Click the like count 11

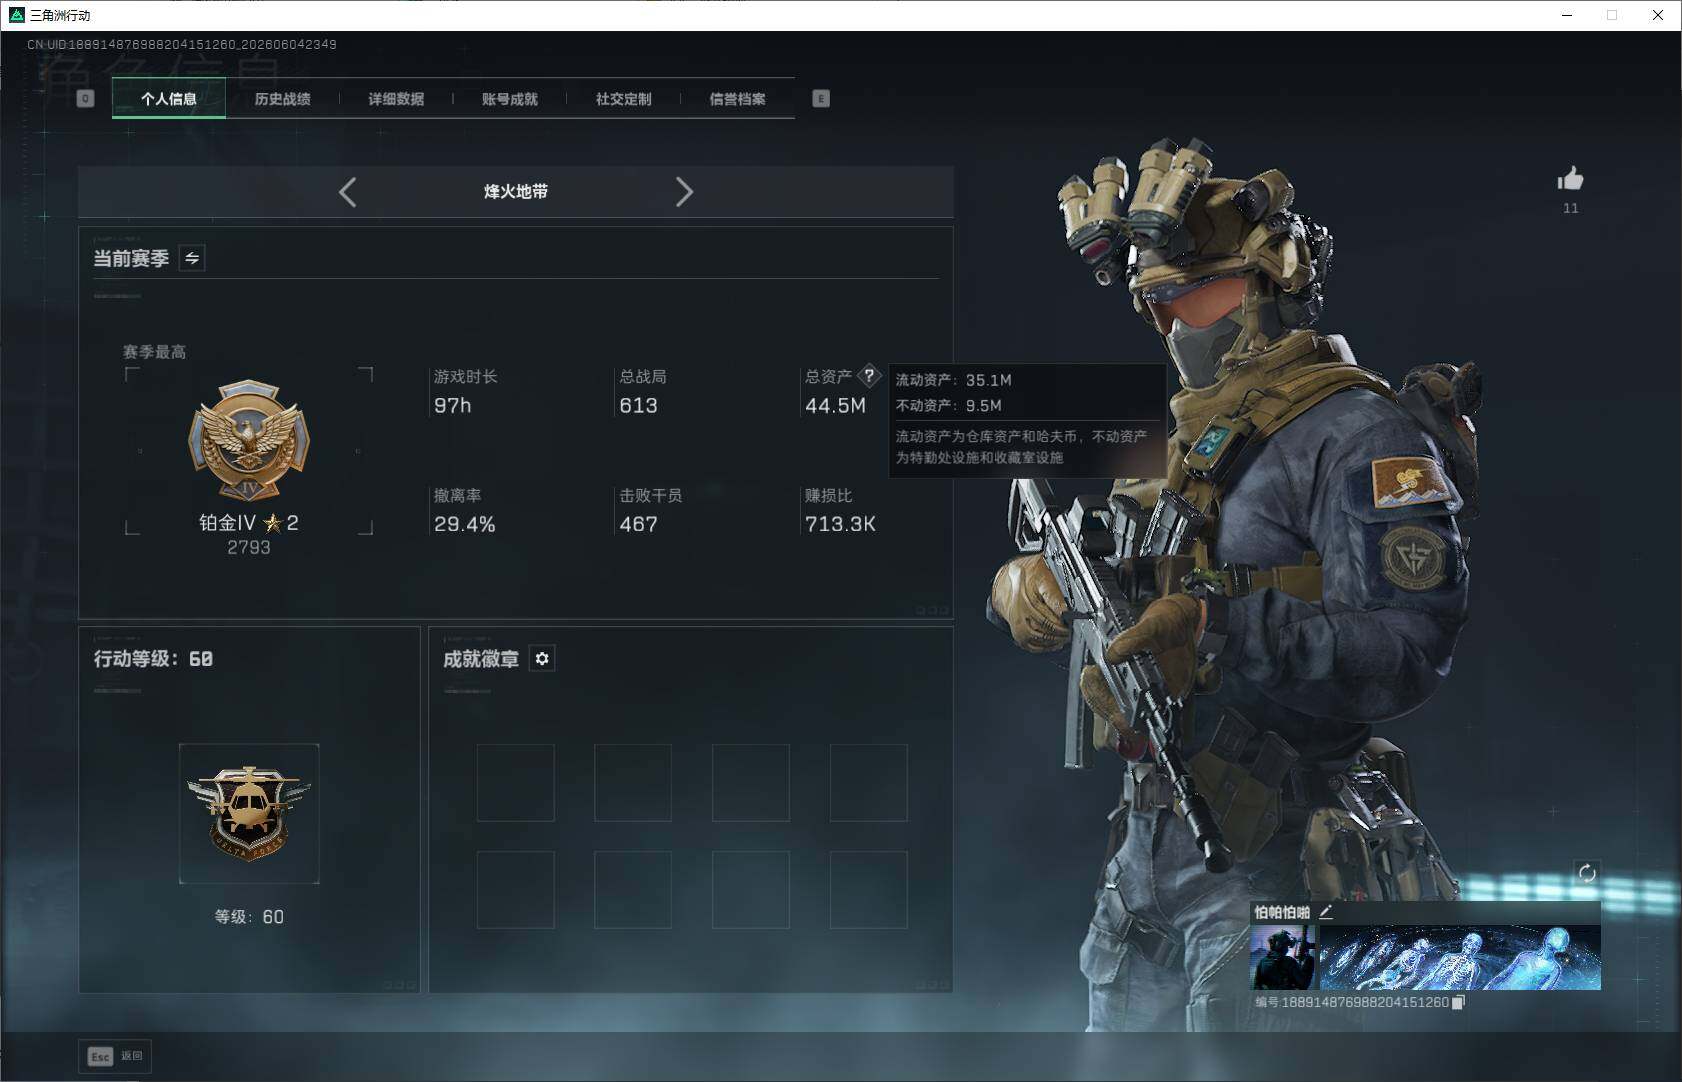[x=1571, y=208]
